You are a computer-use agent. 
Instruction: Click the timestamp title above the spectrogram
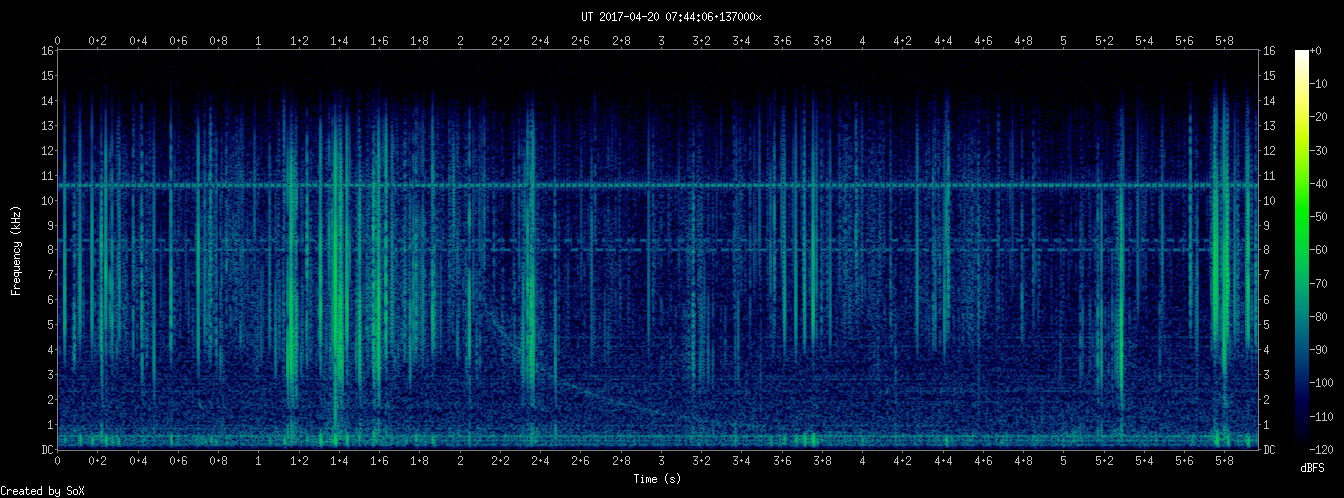point(671,17)
